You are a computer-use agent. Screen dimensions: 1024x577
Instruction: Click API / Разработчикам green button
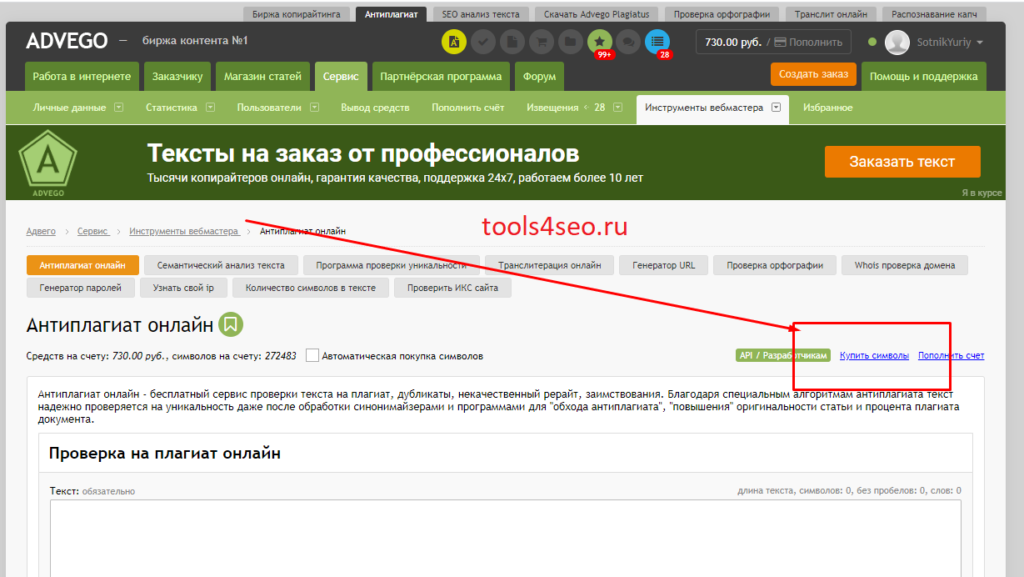(783, 355)
